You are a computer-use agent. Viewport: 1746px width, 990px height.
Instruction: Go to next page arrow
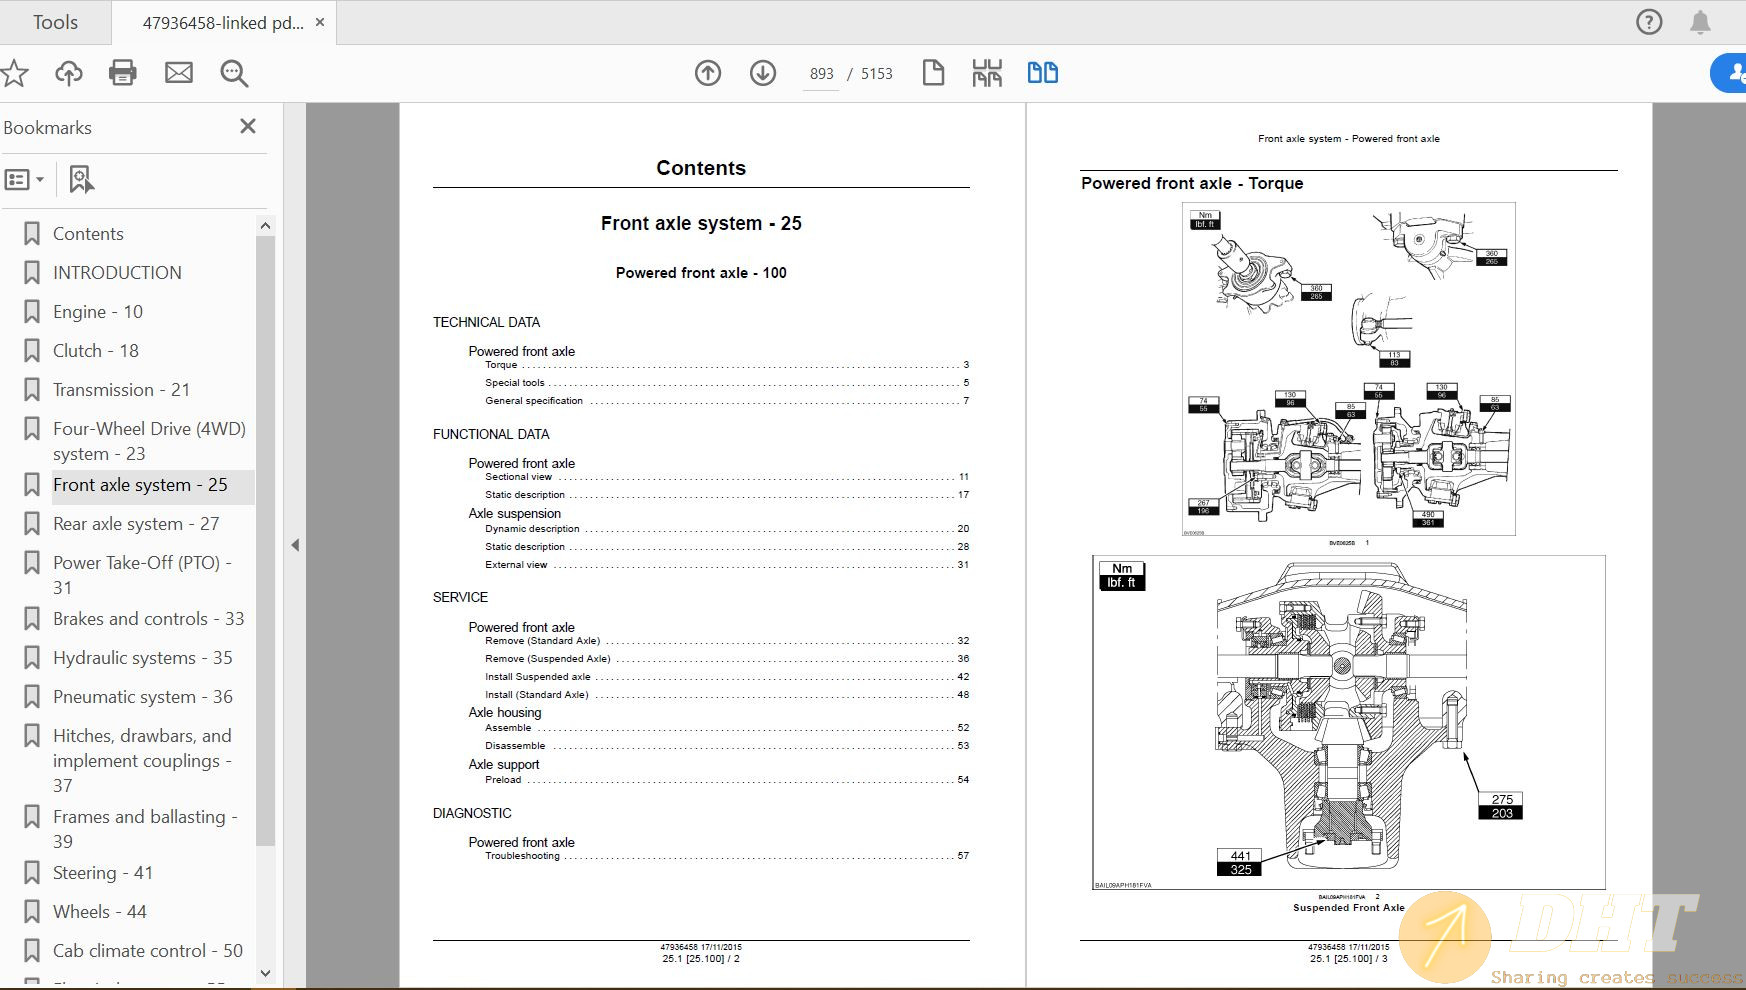click(x=763, y=73)
